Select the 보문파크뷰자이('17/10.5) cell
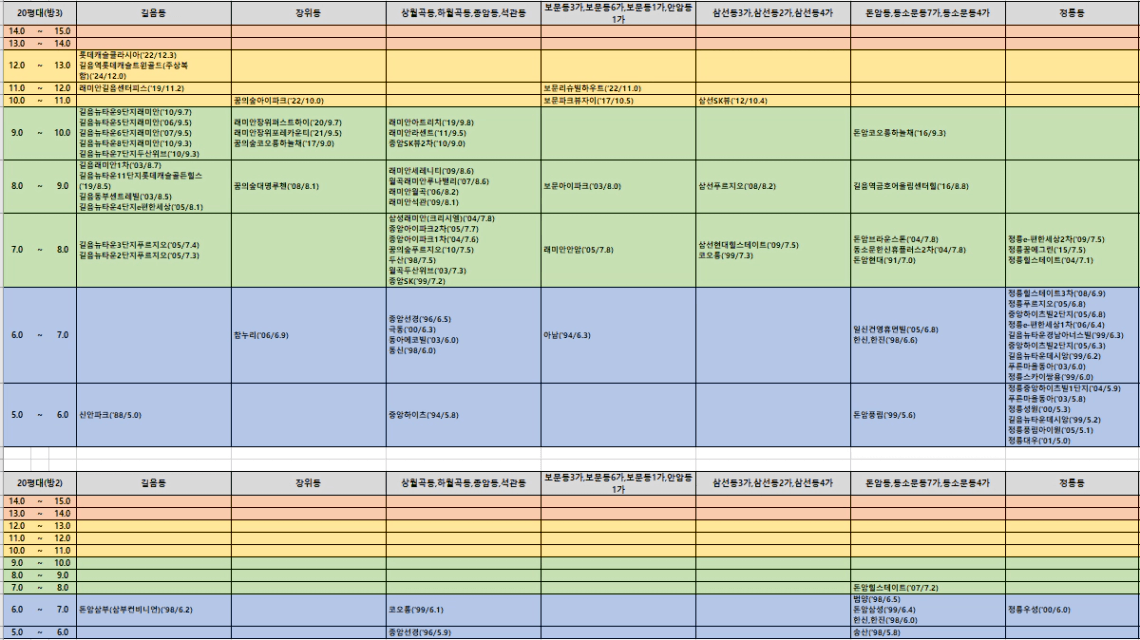The height and width of the screenshot is (640, 1140). tap(618, 100)
